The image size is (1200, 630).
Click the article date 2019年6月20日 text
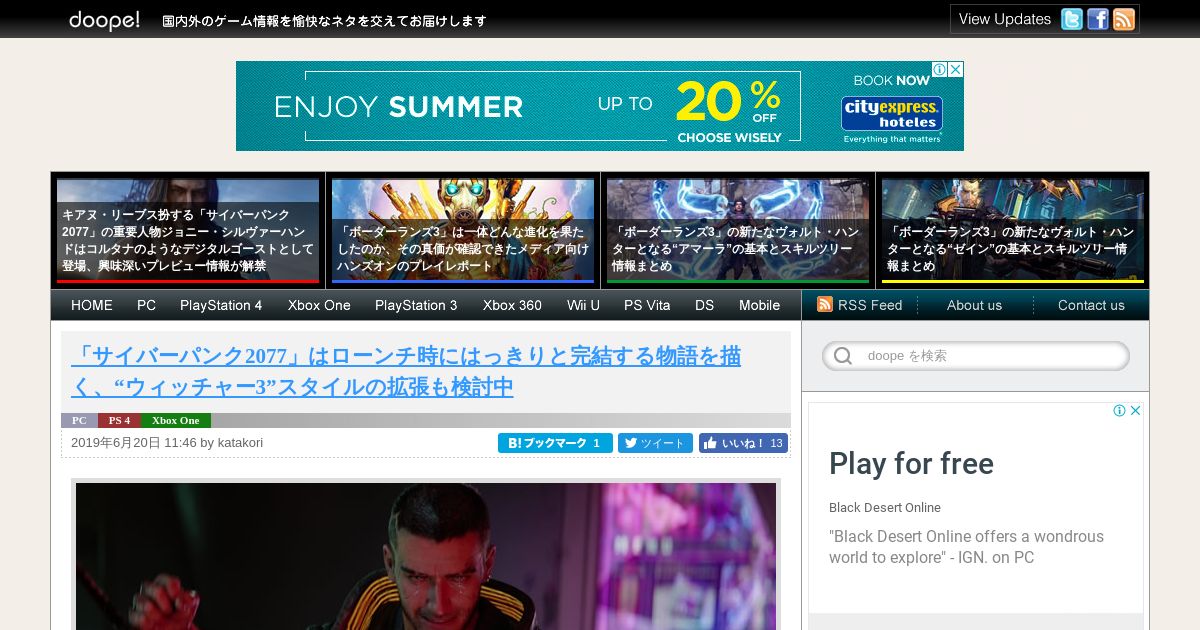(x=117, y=443)
